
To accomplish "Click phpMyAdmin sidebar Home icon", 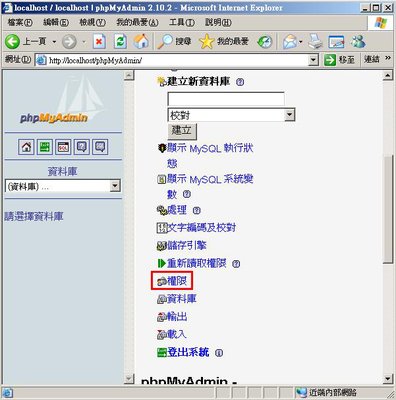I will pyautogui.click(x=26, y=147).
